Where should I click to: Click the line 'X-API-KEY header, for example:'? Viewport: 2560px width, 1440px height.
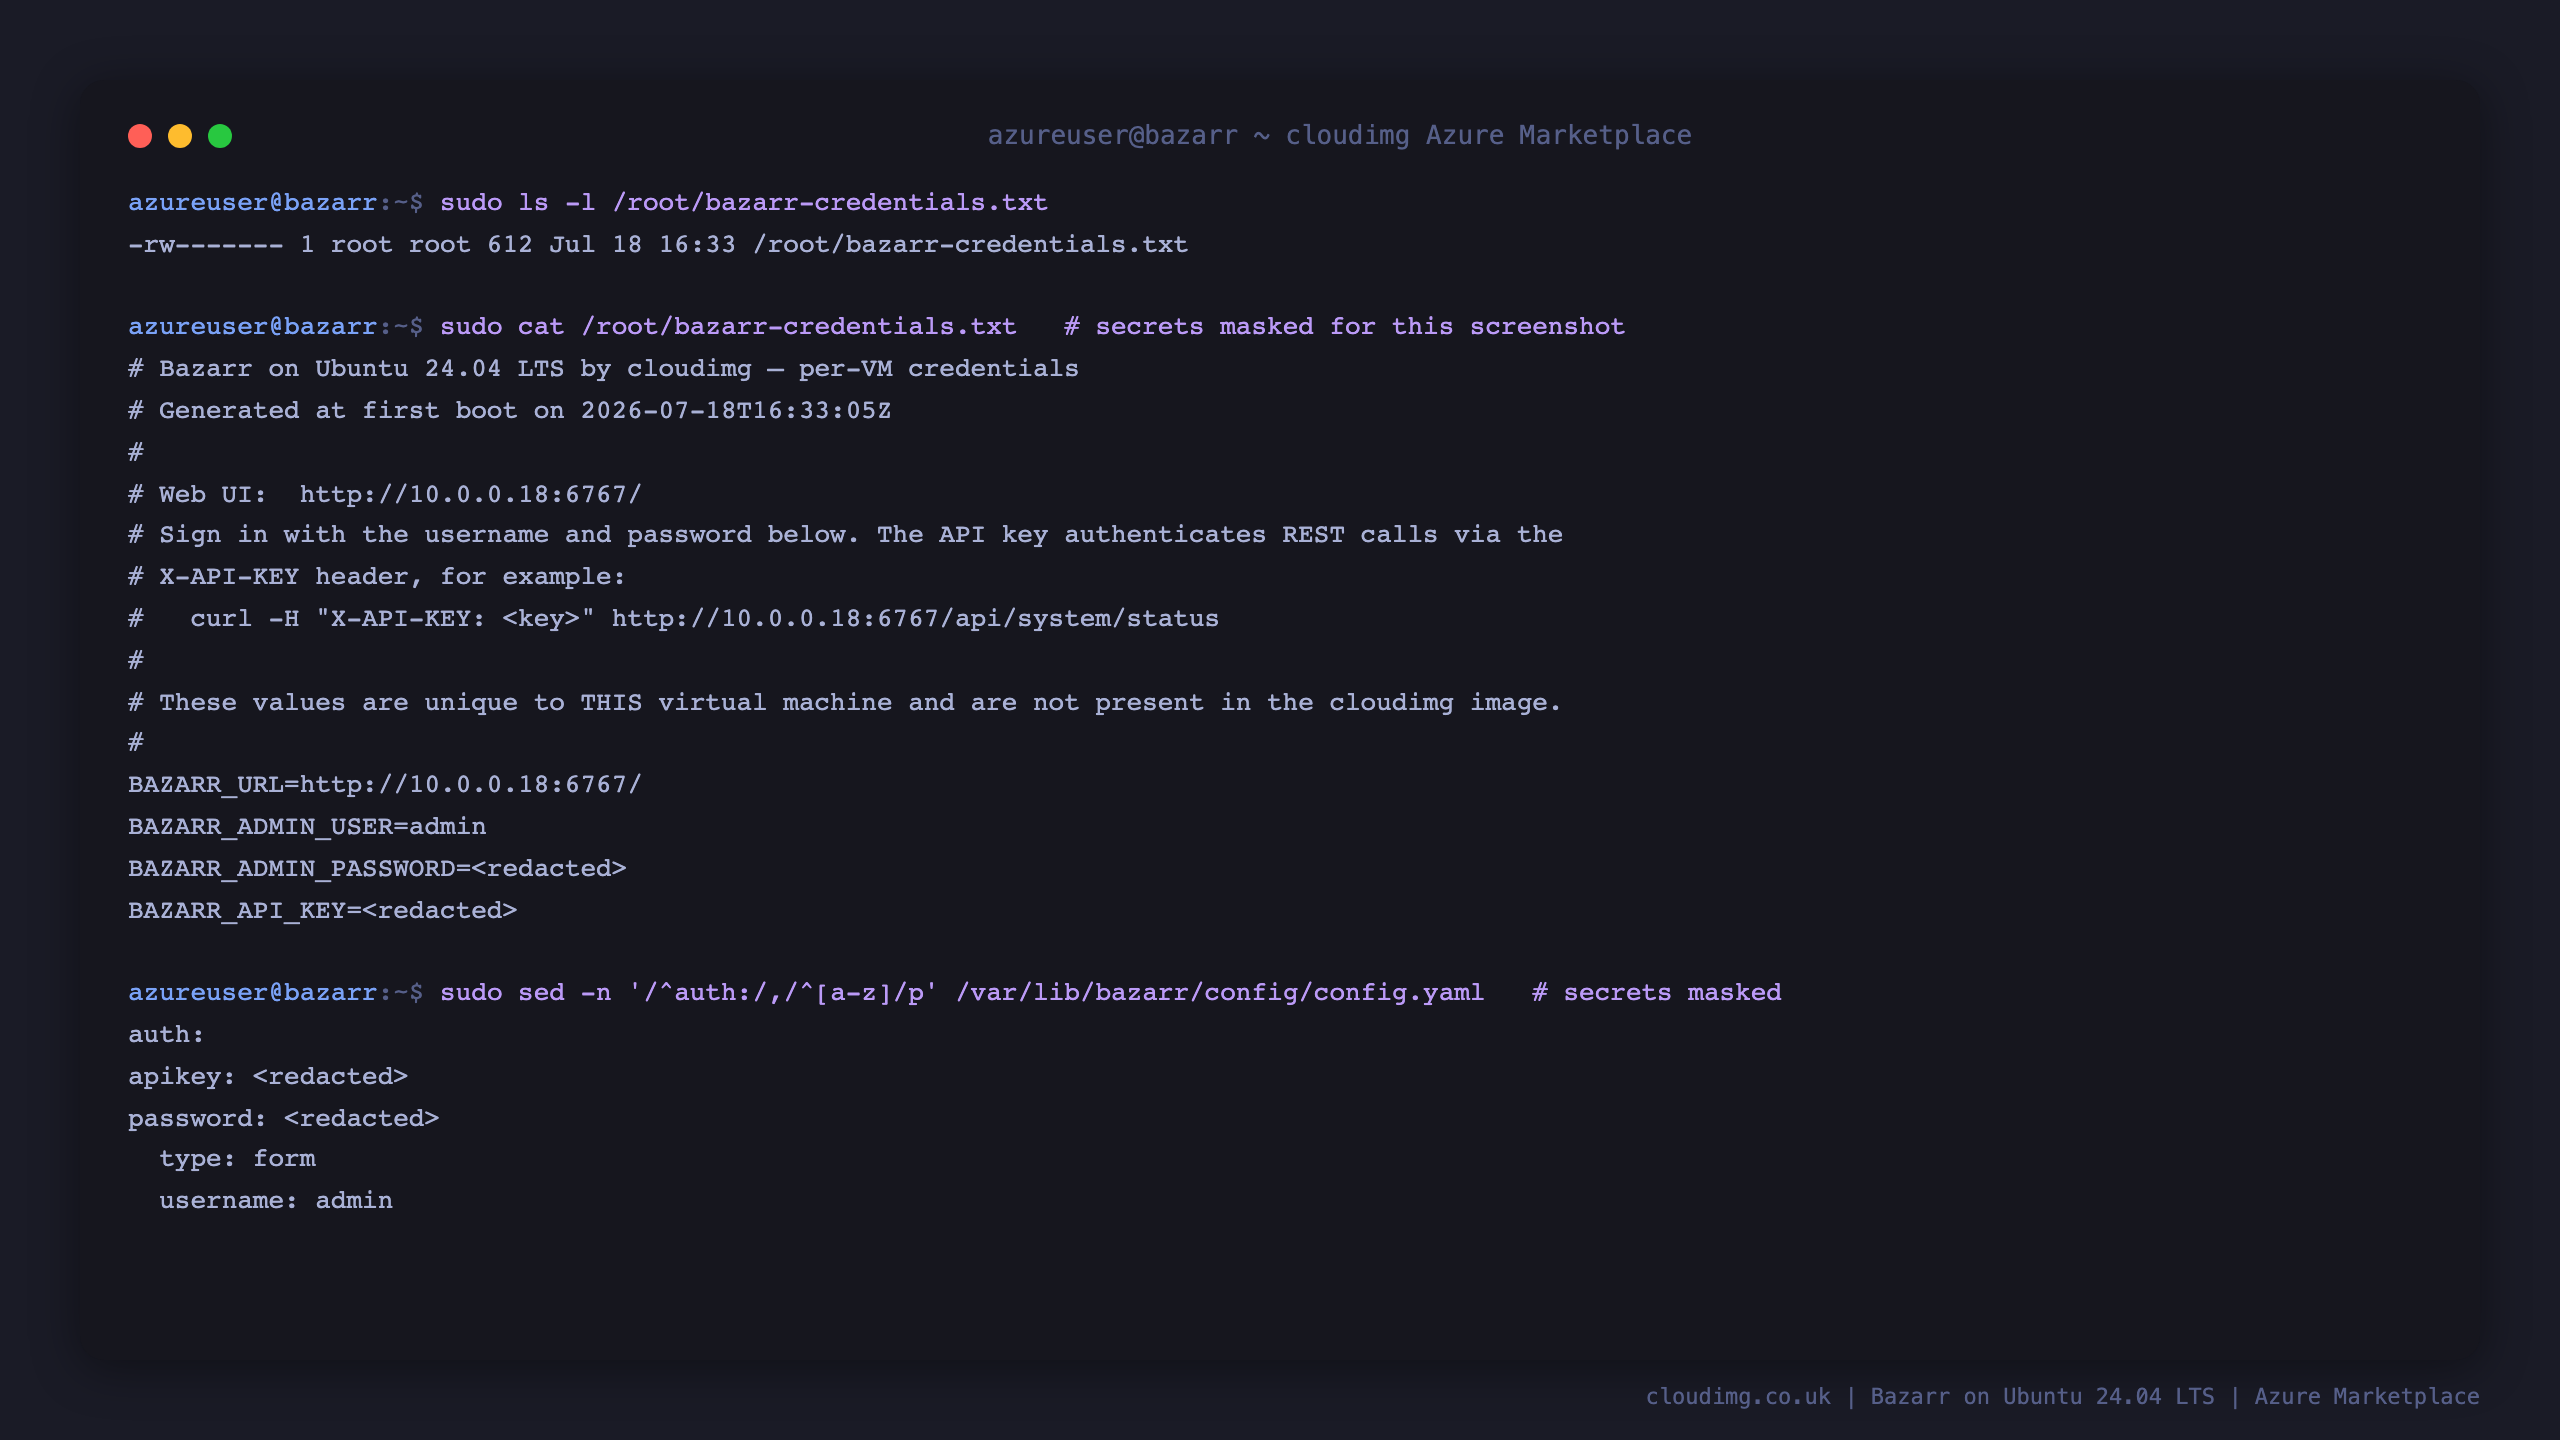click(376, 576)
